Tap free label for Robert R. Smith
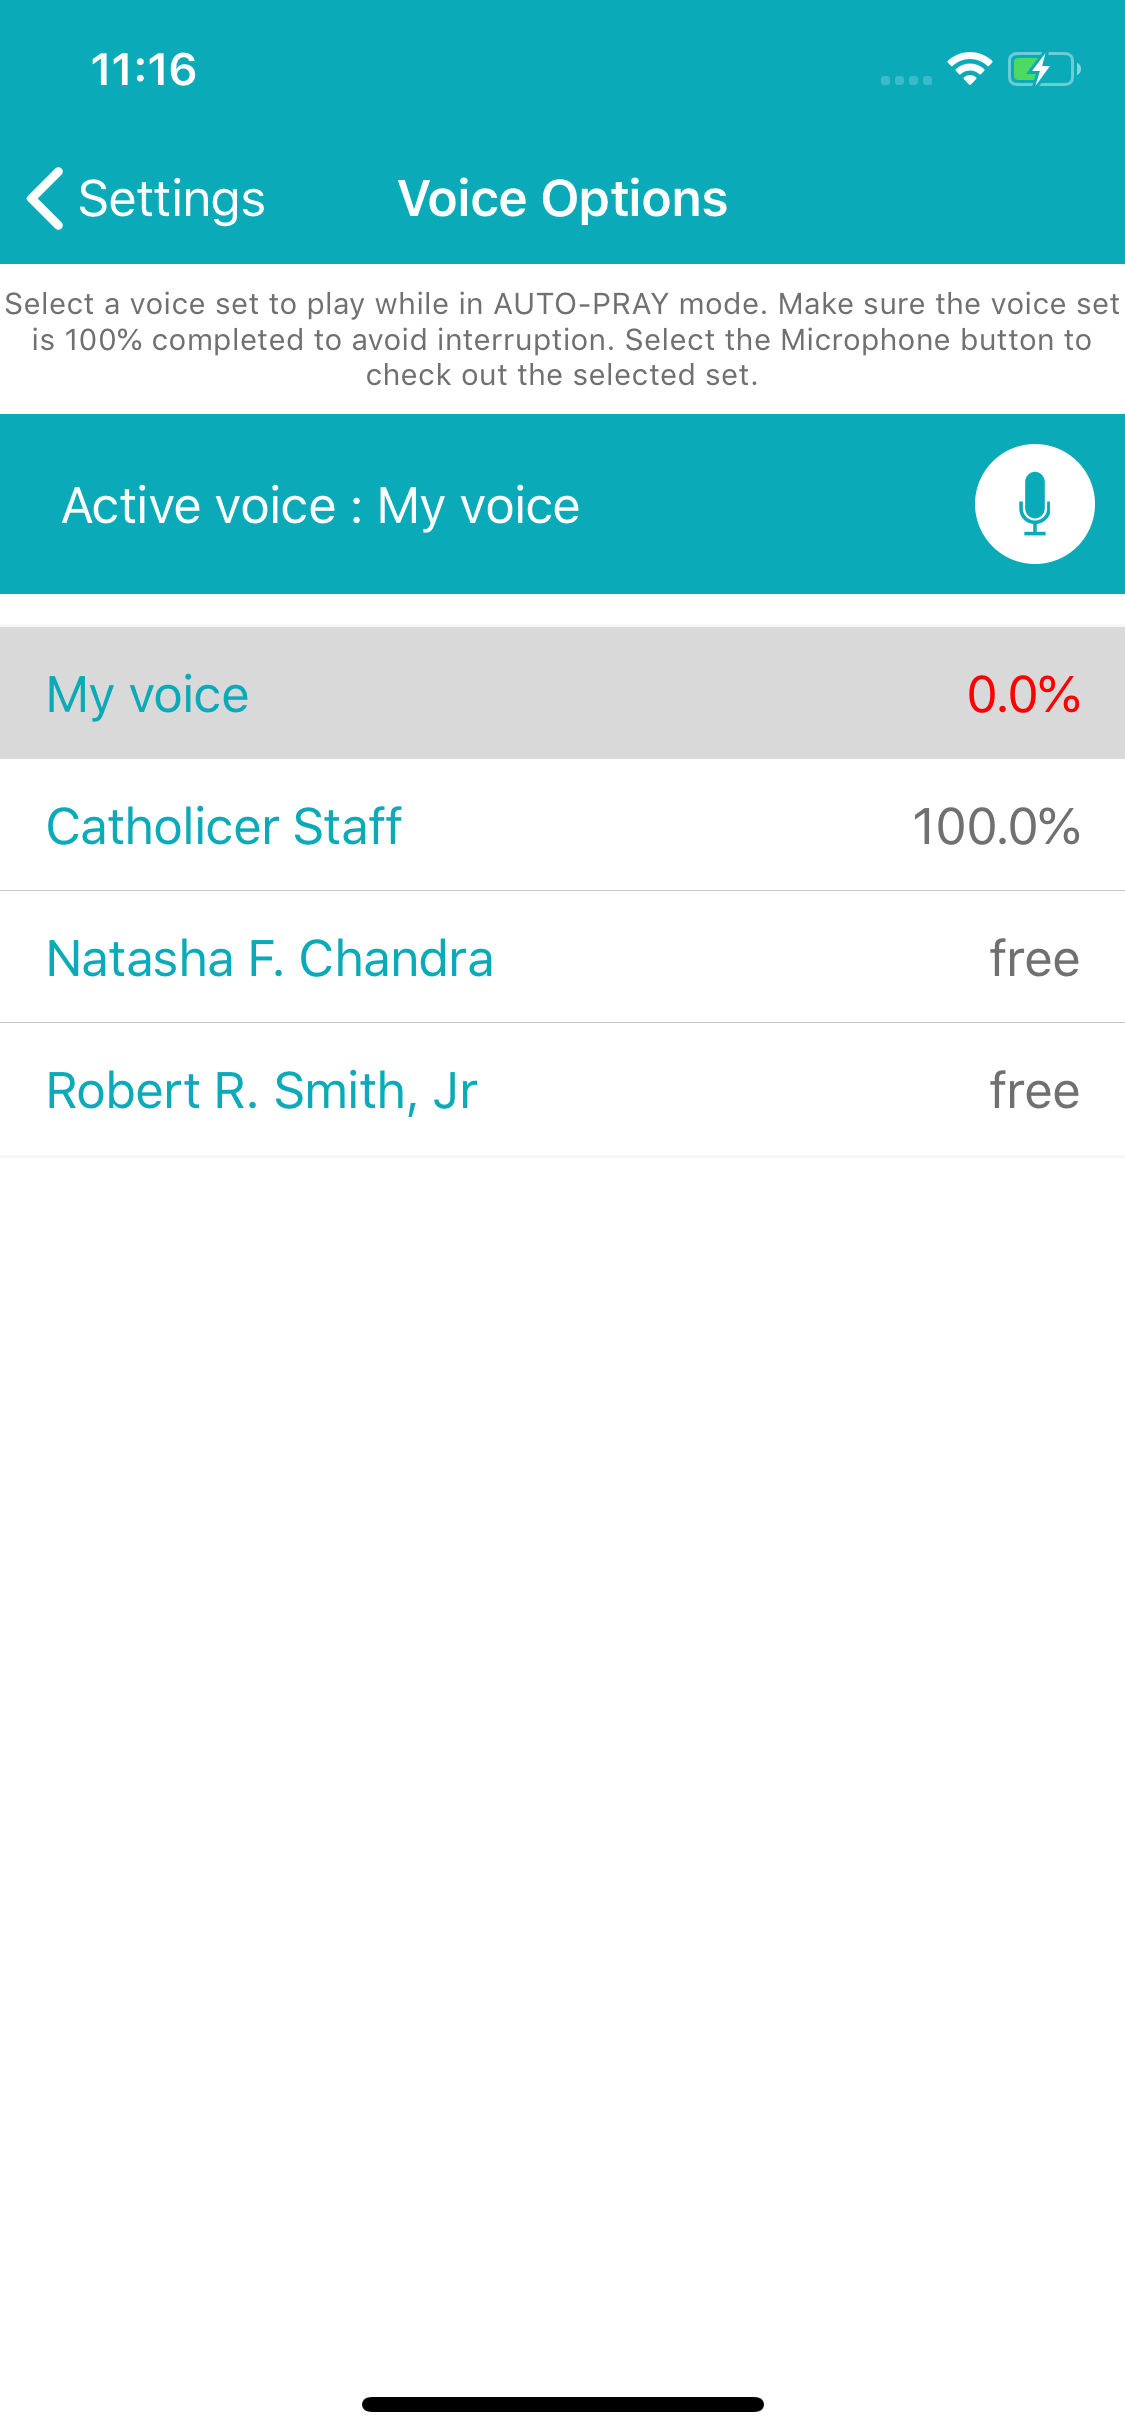This screenshot has width=1125, height=2436. (x=1034, y=1090)
